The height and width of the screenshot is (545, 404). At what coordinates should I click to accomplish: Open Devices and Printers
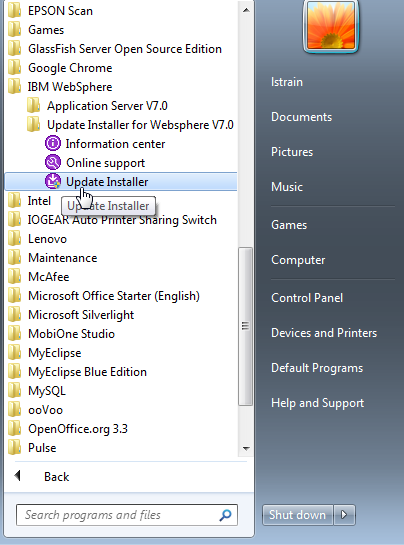click(324, 333)
